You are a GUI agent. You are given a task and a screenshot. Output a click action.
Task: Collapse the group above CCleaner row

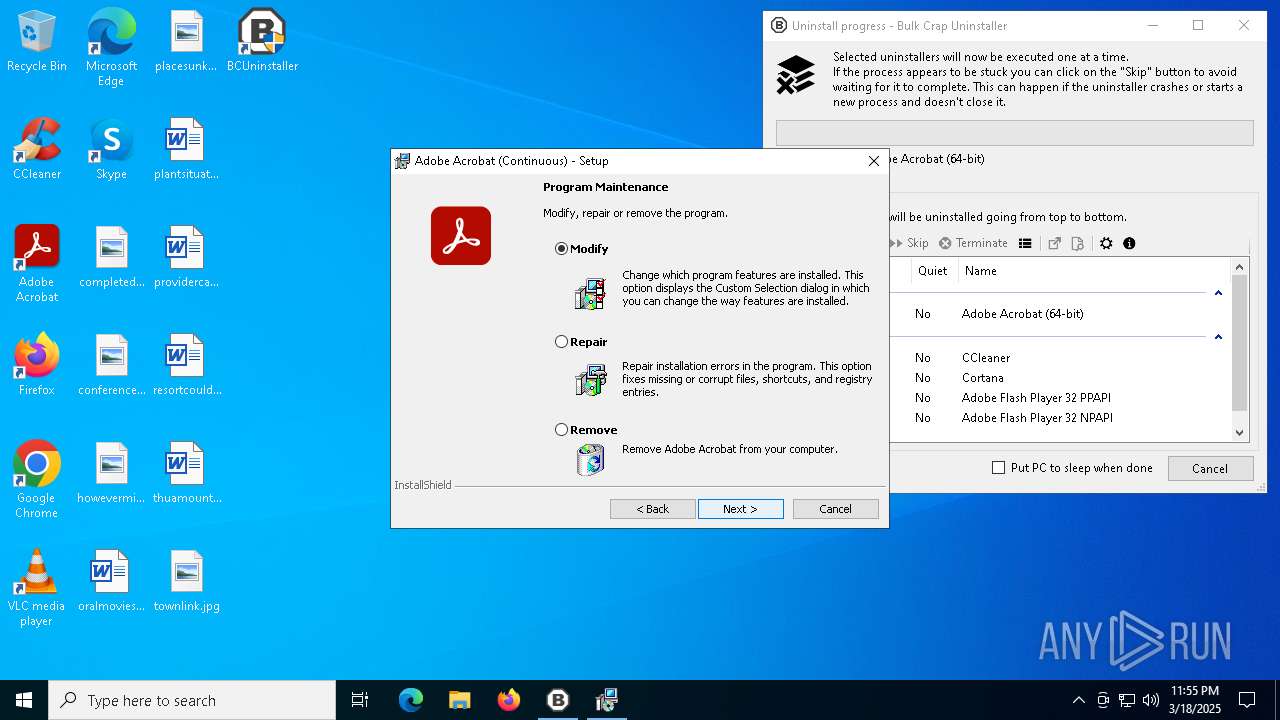(1218, 337)
